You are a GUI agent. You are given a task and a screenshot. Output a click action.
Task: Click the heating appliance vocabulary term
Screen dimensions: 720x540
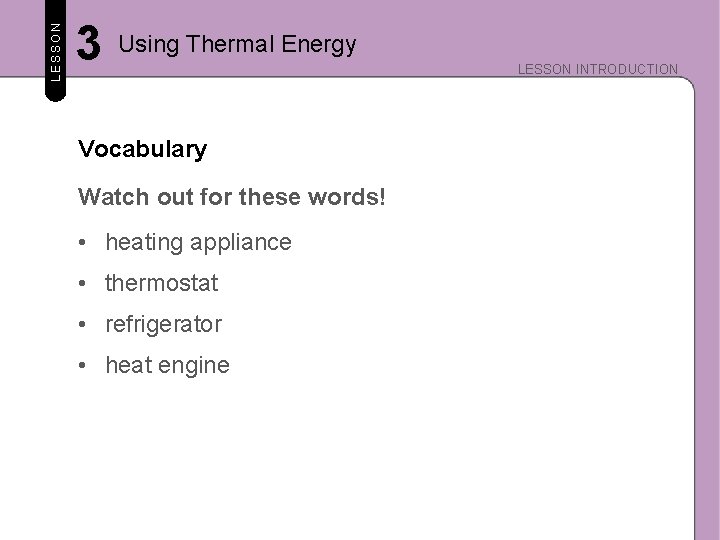pos(198,242)
